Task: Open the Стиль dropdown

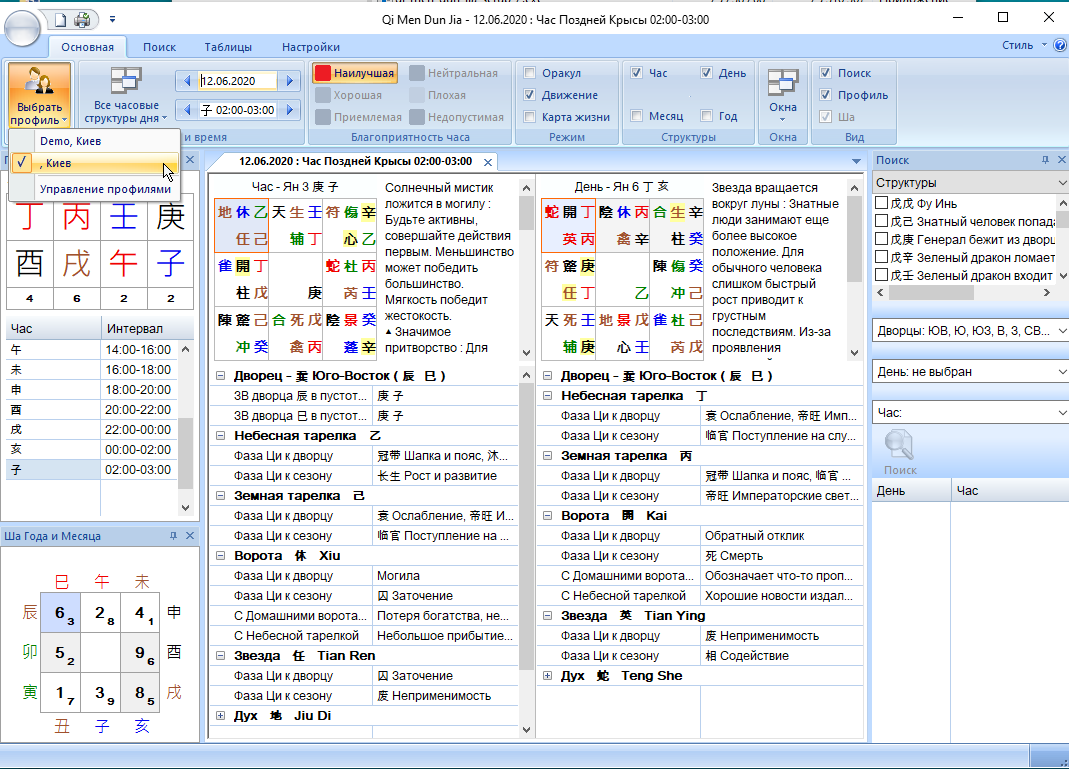Action: click(1024, 46)
